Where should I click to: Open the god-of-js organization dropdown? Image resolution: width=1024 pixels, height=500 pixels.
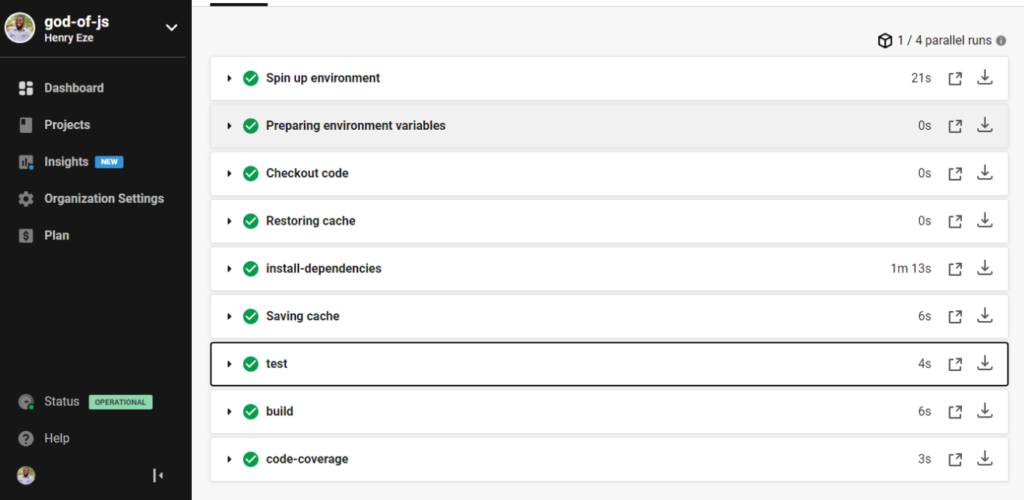click(x=171, y=27)
